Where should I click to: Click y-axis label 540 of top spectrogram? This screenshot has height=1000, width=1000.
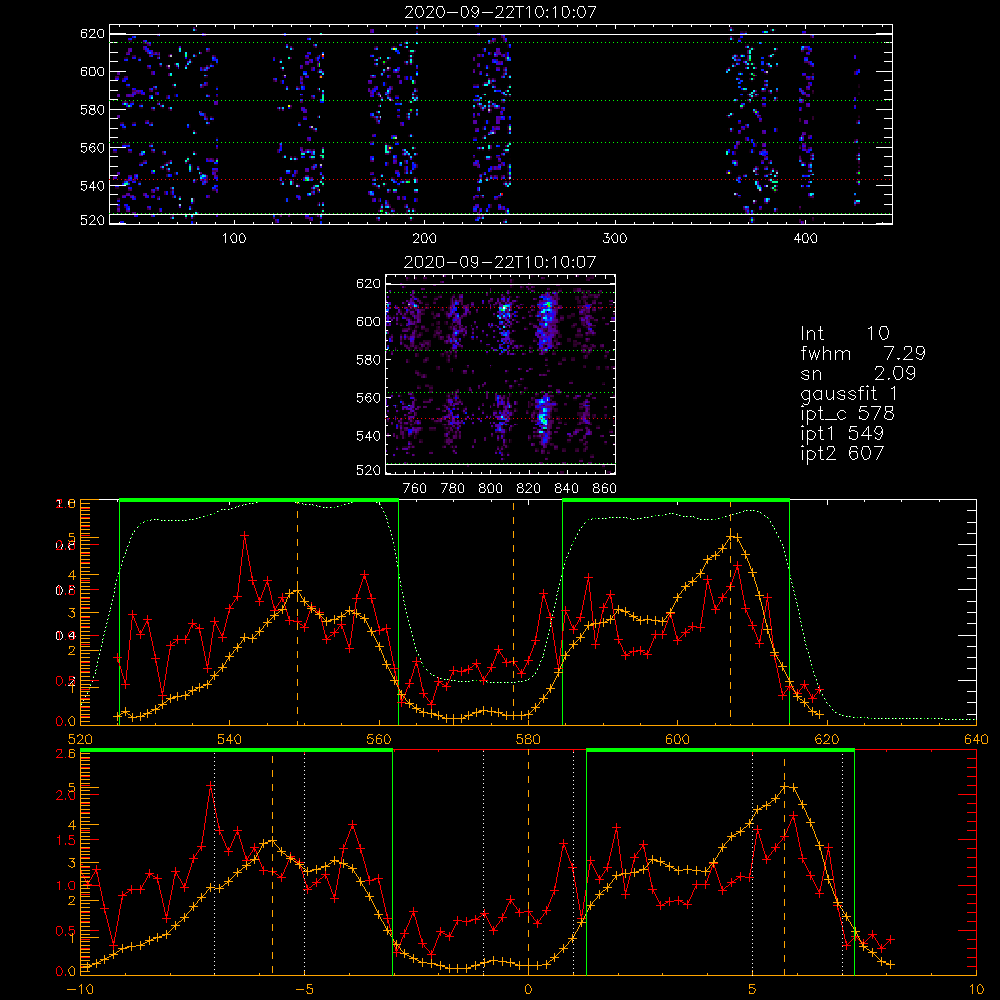coord(92,186)
